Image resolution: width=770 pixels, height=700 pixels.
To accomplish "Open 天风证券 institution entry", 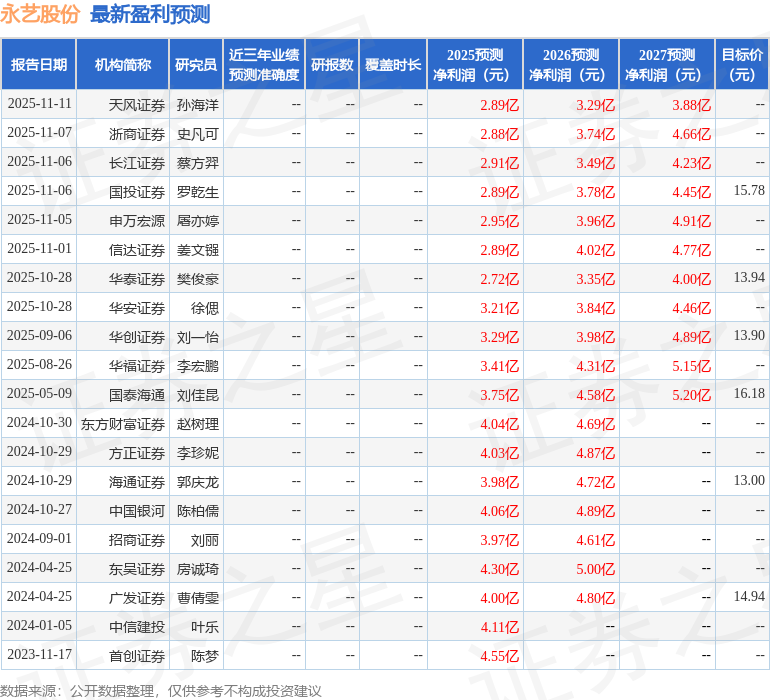I will (137, 104).
